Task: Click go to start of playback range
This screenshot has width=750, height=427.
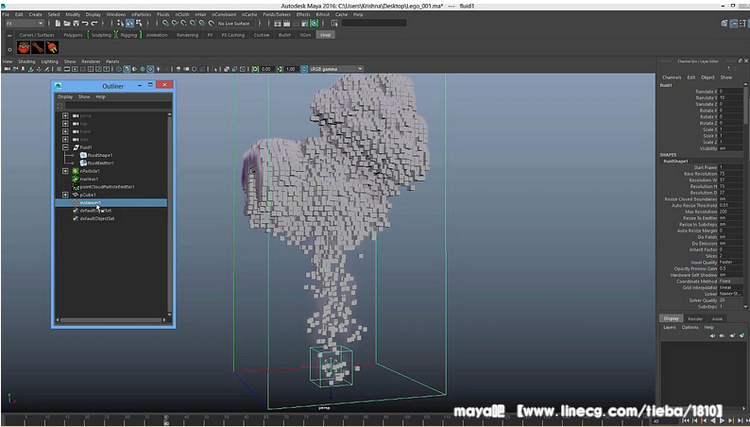Action: tap(687, 421)
